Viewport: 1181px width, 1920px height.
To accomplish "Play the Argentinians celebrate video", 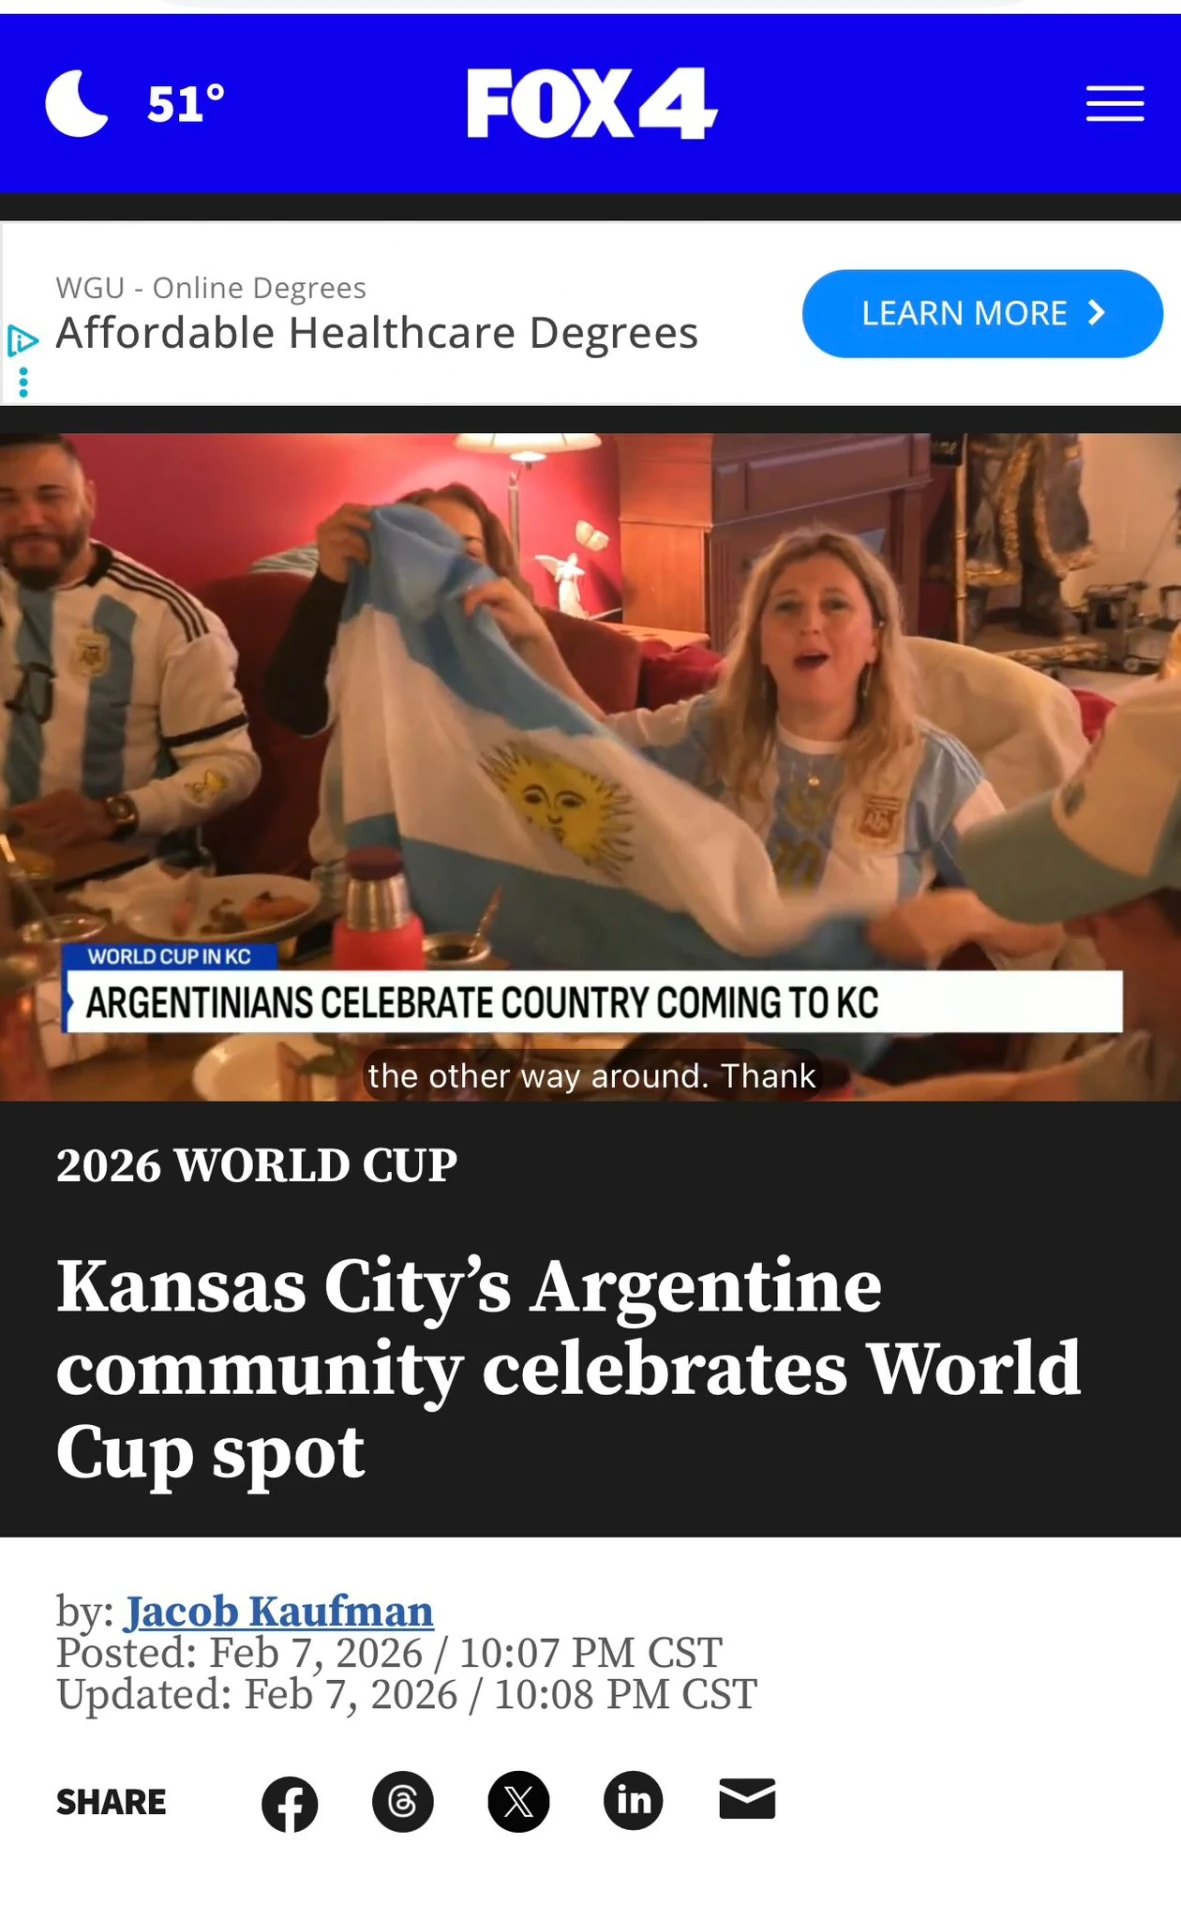I will (590, 767).
